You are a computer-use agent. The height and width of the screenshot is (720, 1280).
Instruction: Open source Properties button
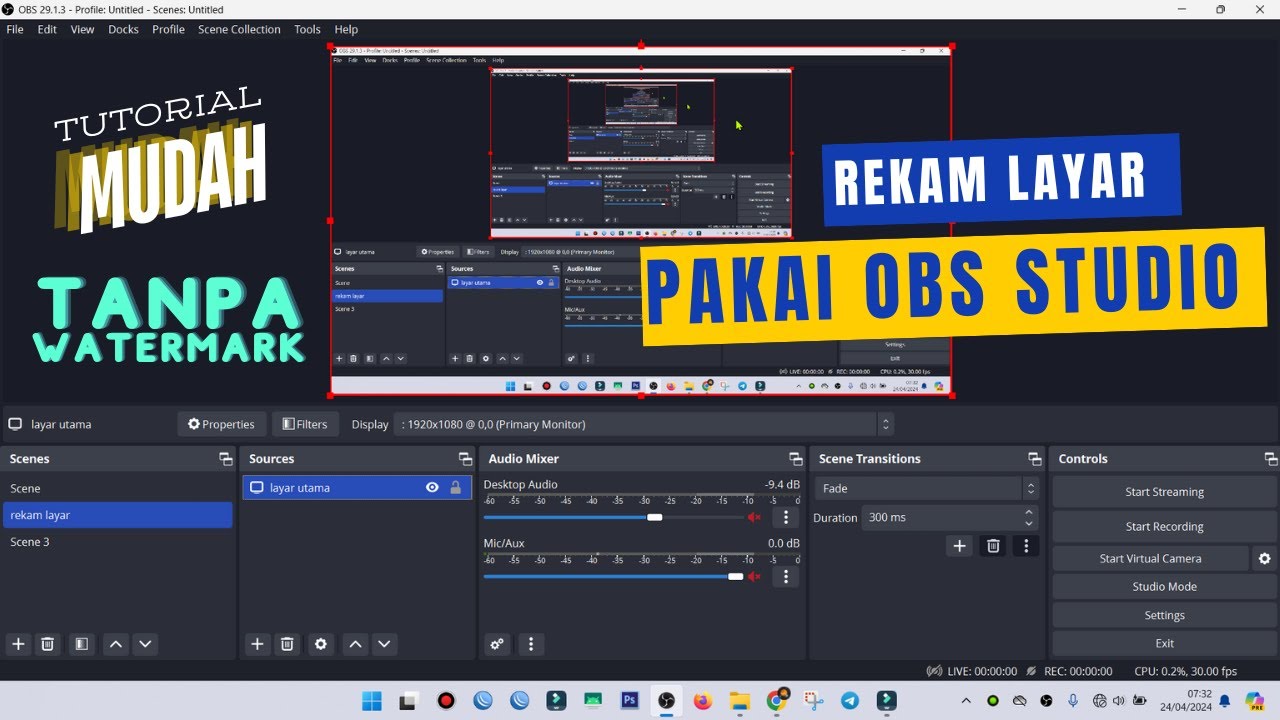click(222, 424)
